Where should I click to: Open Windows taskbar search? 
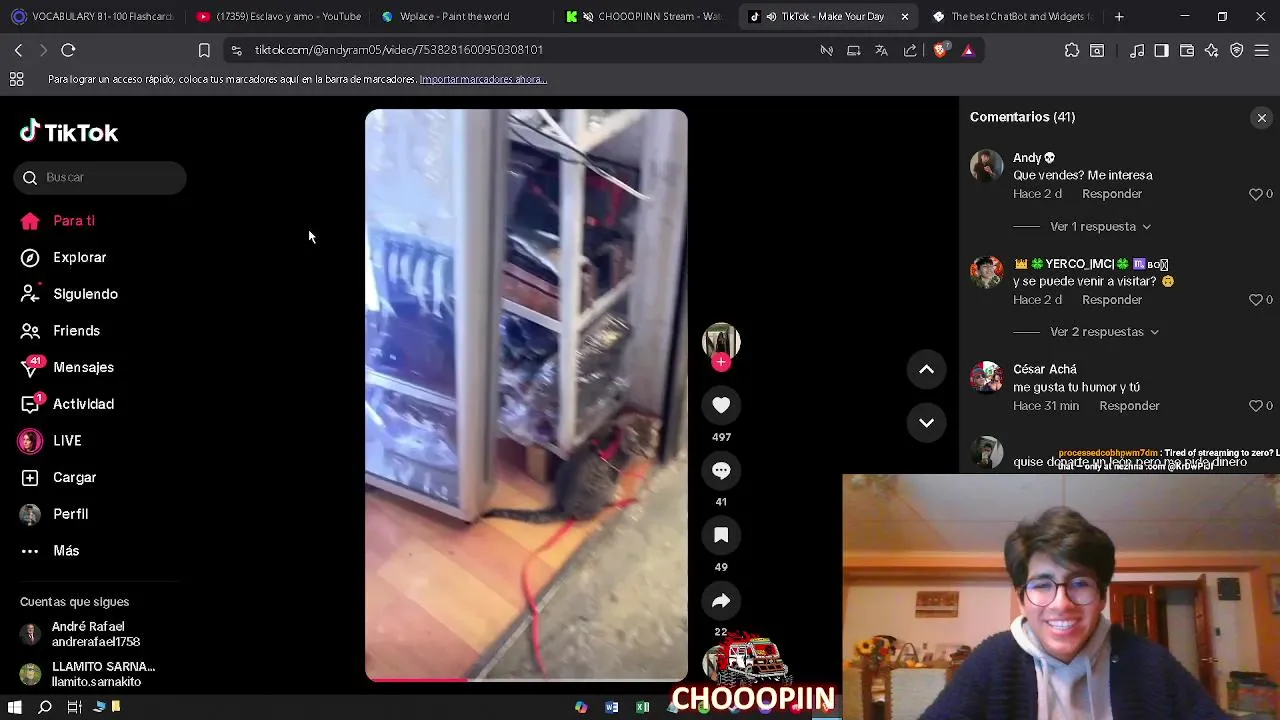[45, 707]
